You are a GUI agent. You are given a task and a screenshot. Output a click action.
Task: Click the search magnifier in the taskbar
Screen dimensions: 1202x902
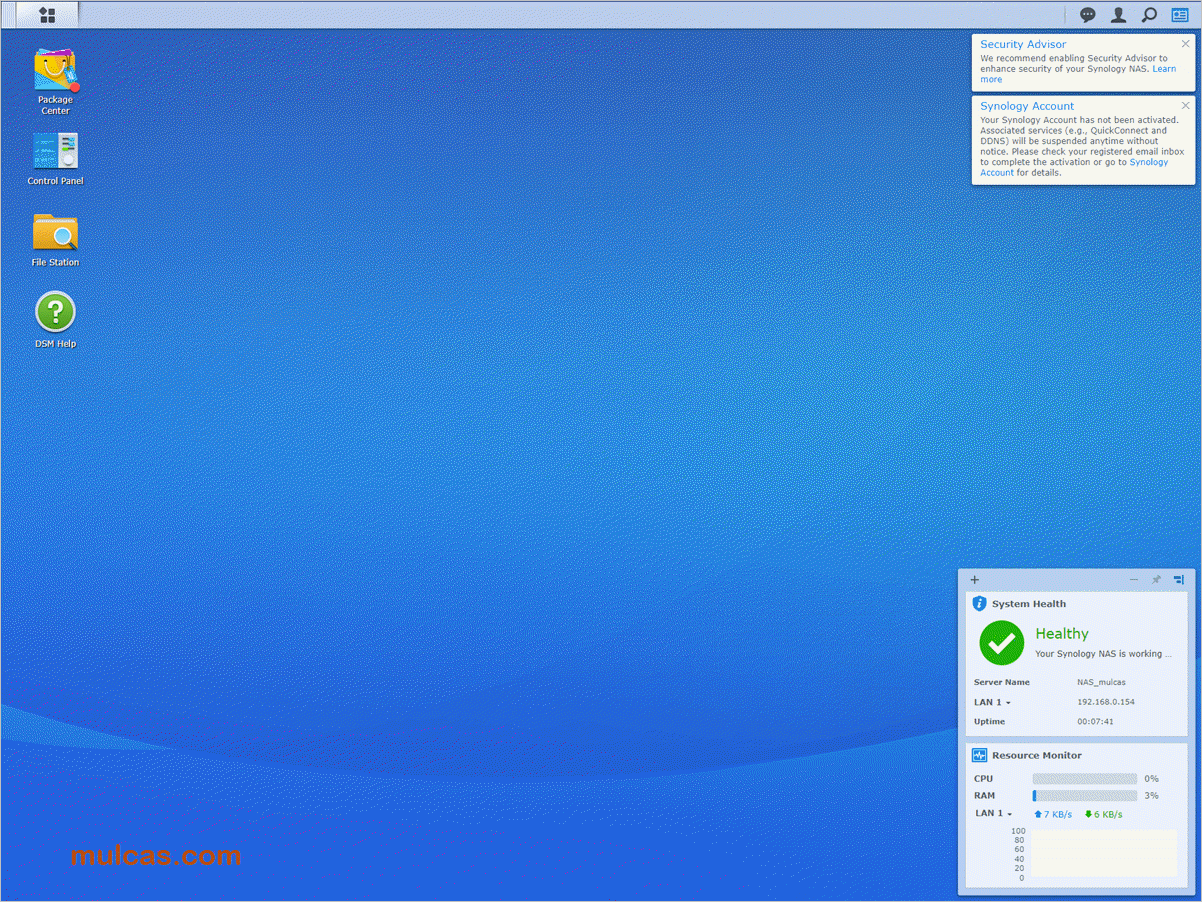(1149, 15)
